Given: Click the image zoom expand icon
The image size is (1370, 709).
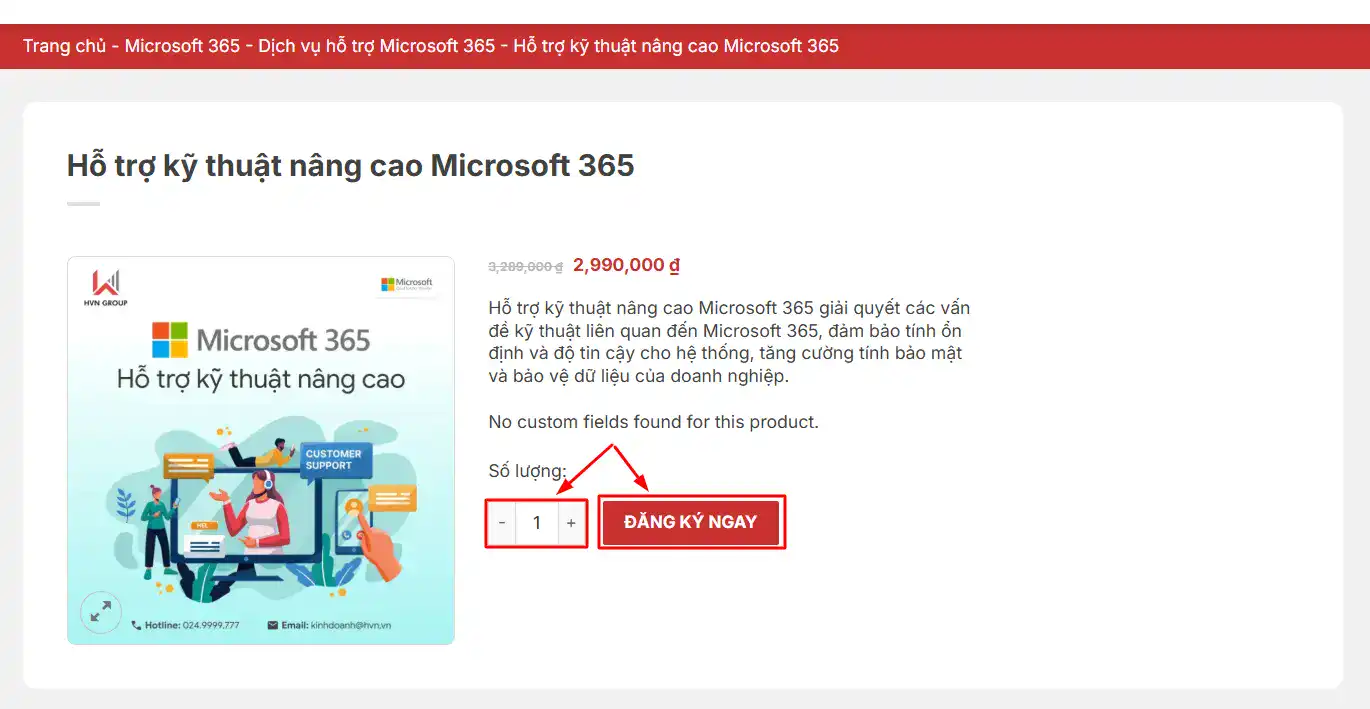Looking at the screenshot, I should coord(100,613).
